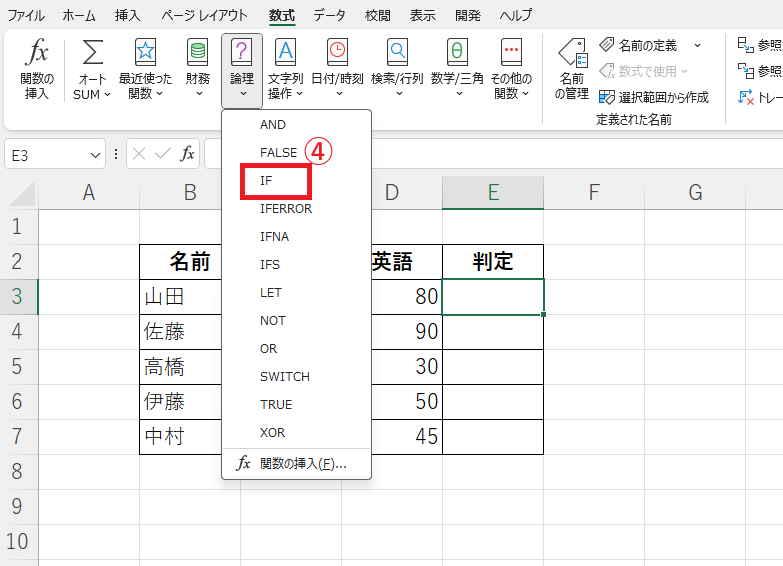Open 最近使った関数 star icon
The width and height of the screenshot is (783, 566).
tap(145, 52)
